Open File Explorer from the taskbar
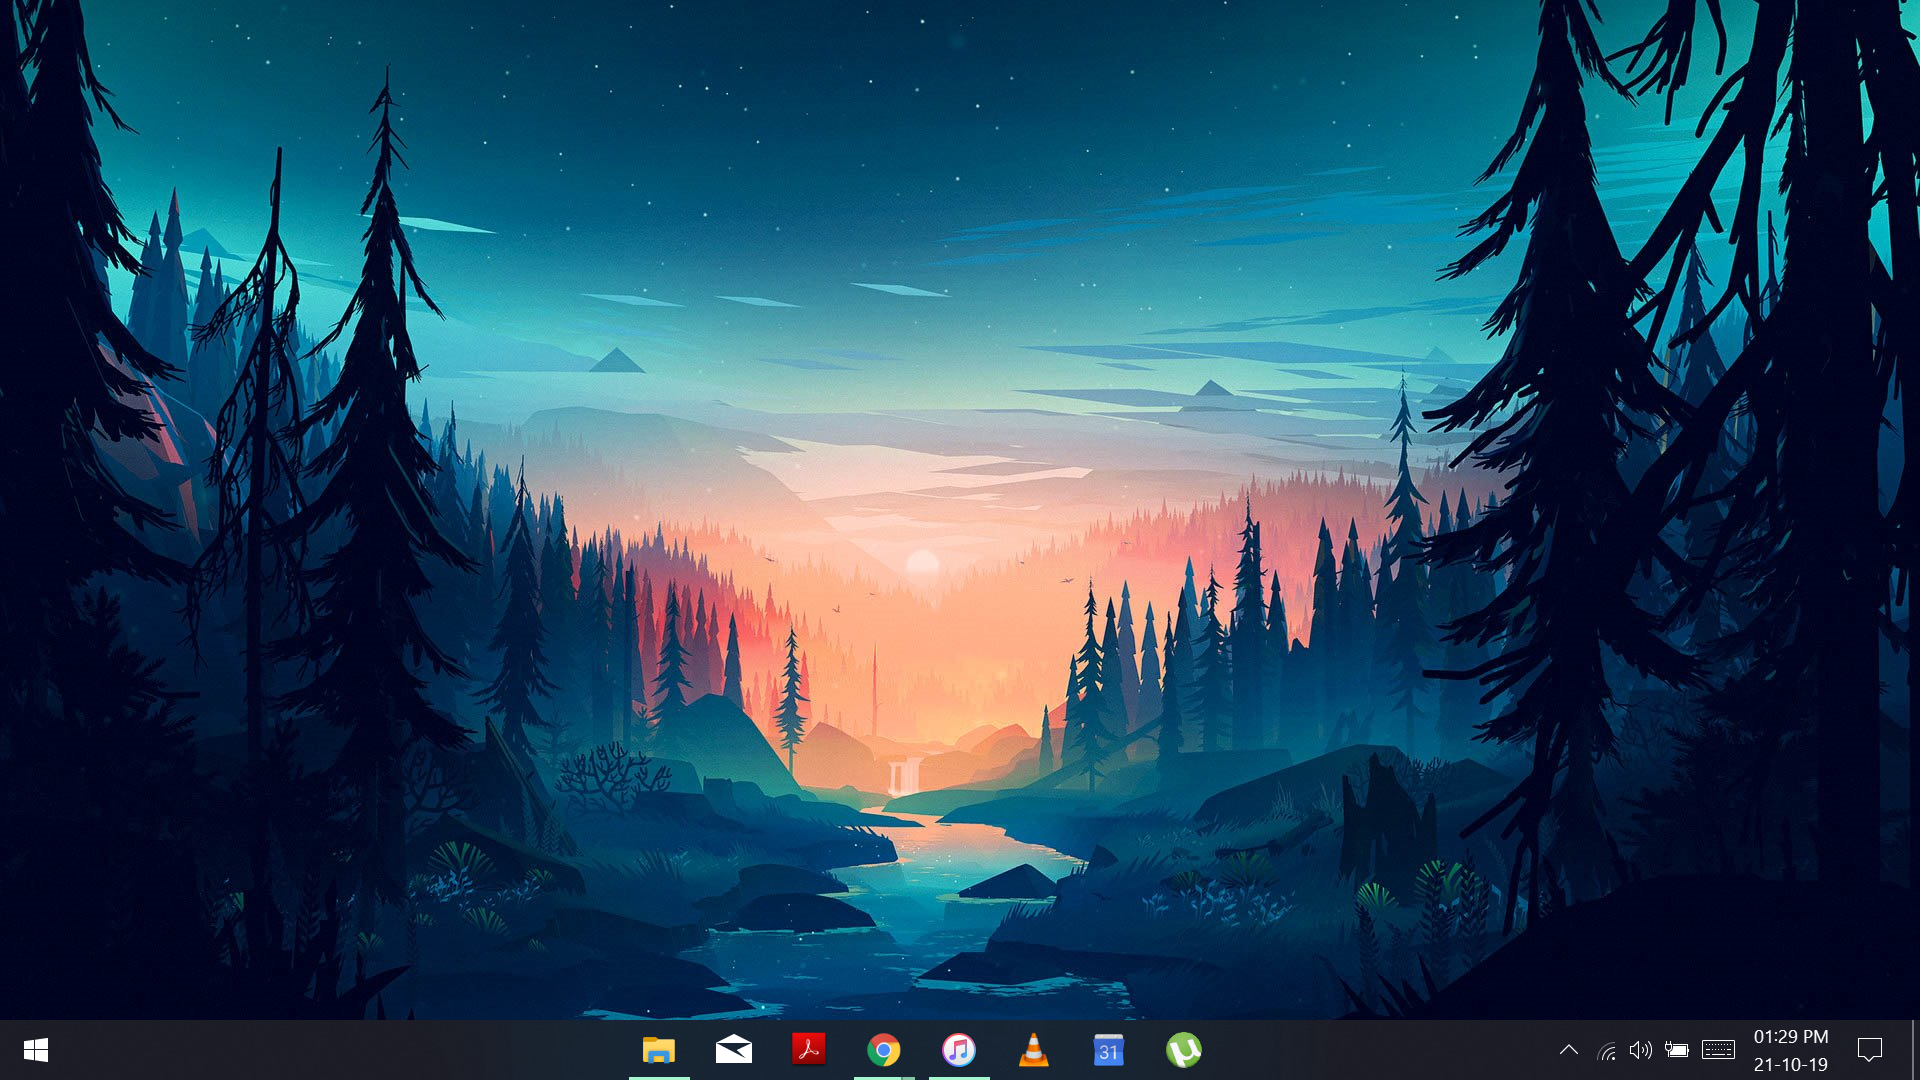 [659, 1050]
